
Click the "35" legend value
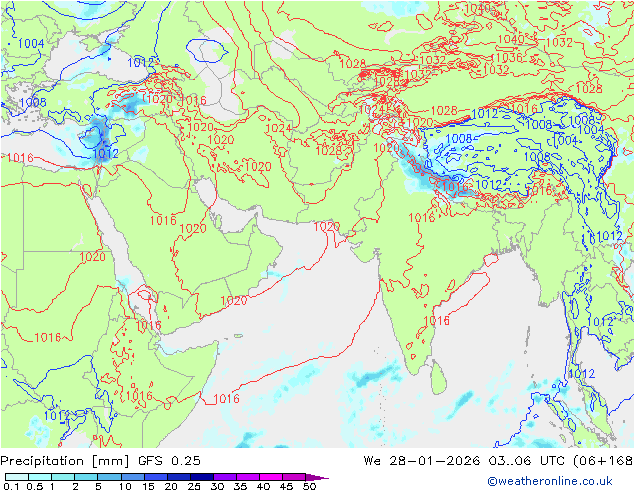tap(240, 486)
